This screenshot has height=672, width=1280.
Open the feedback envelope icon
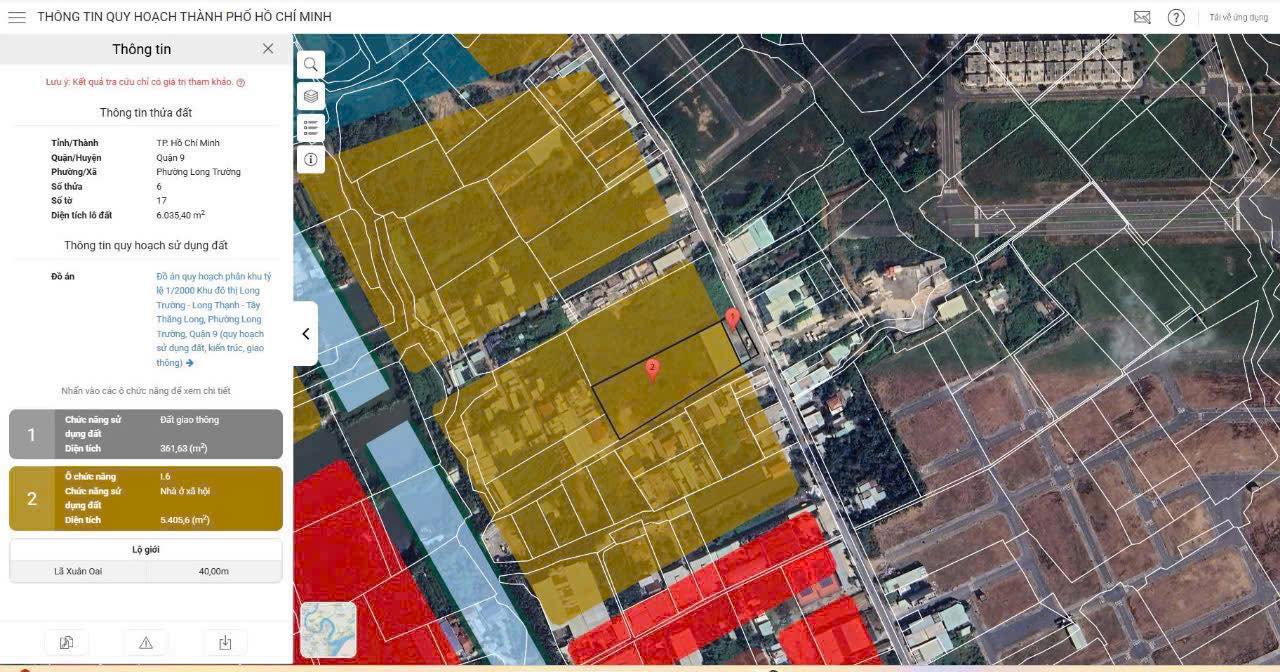(1142, 17)
